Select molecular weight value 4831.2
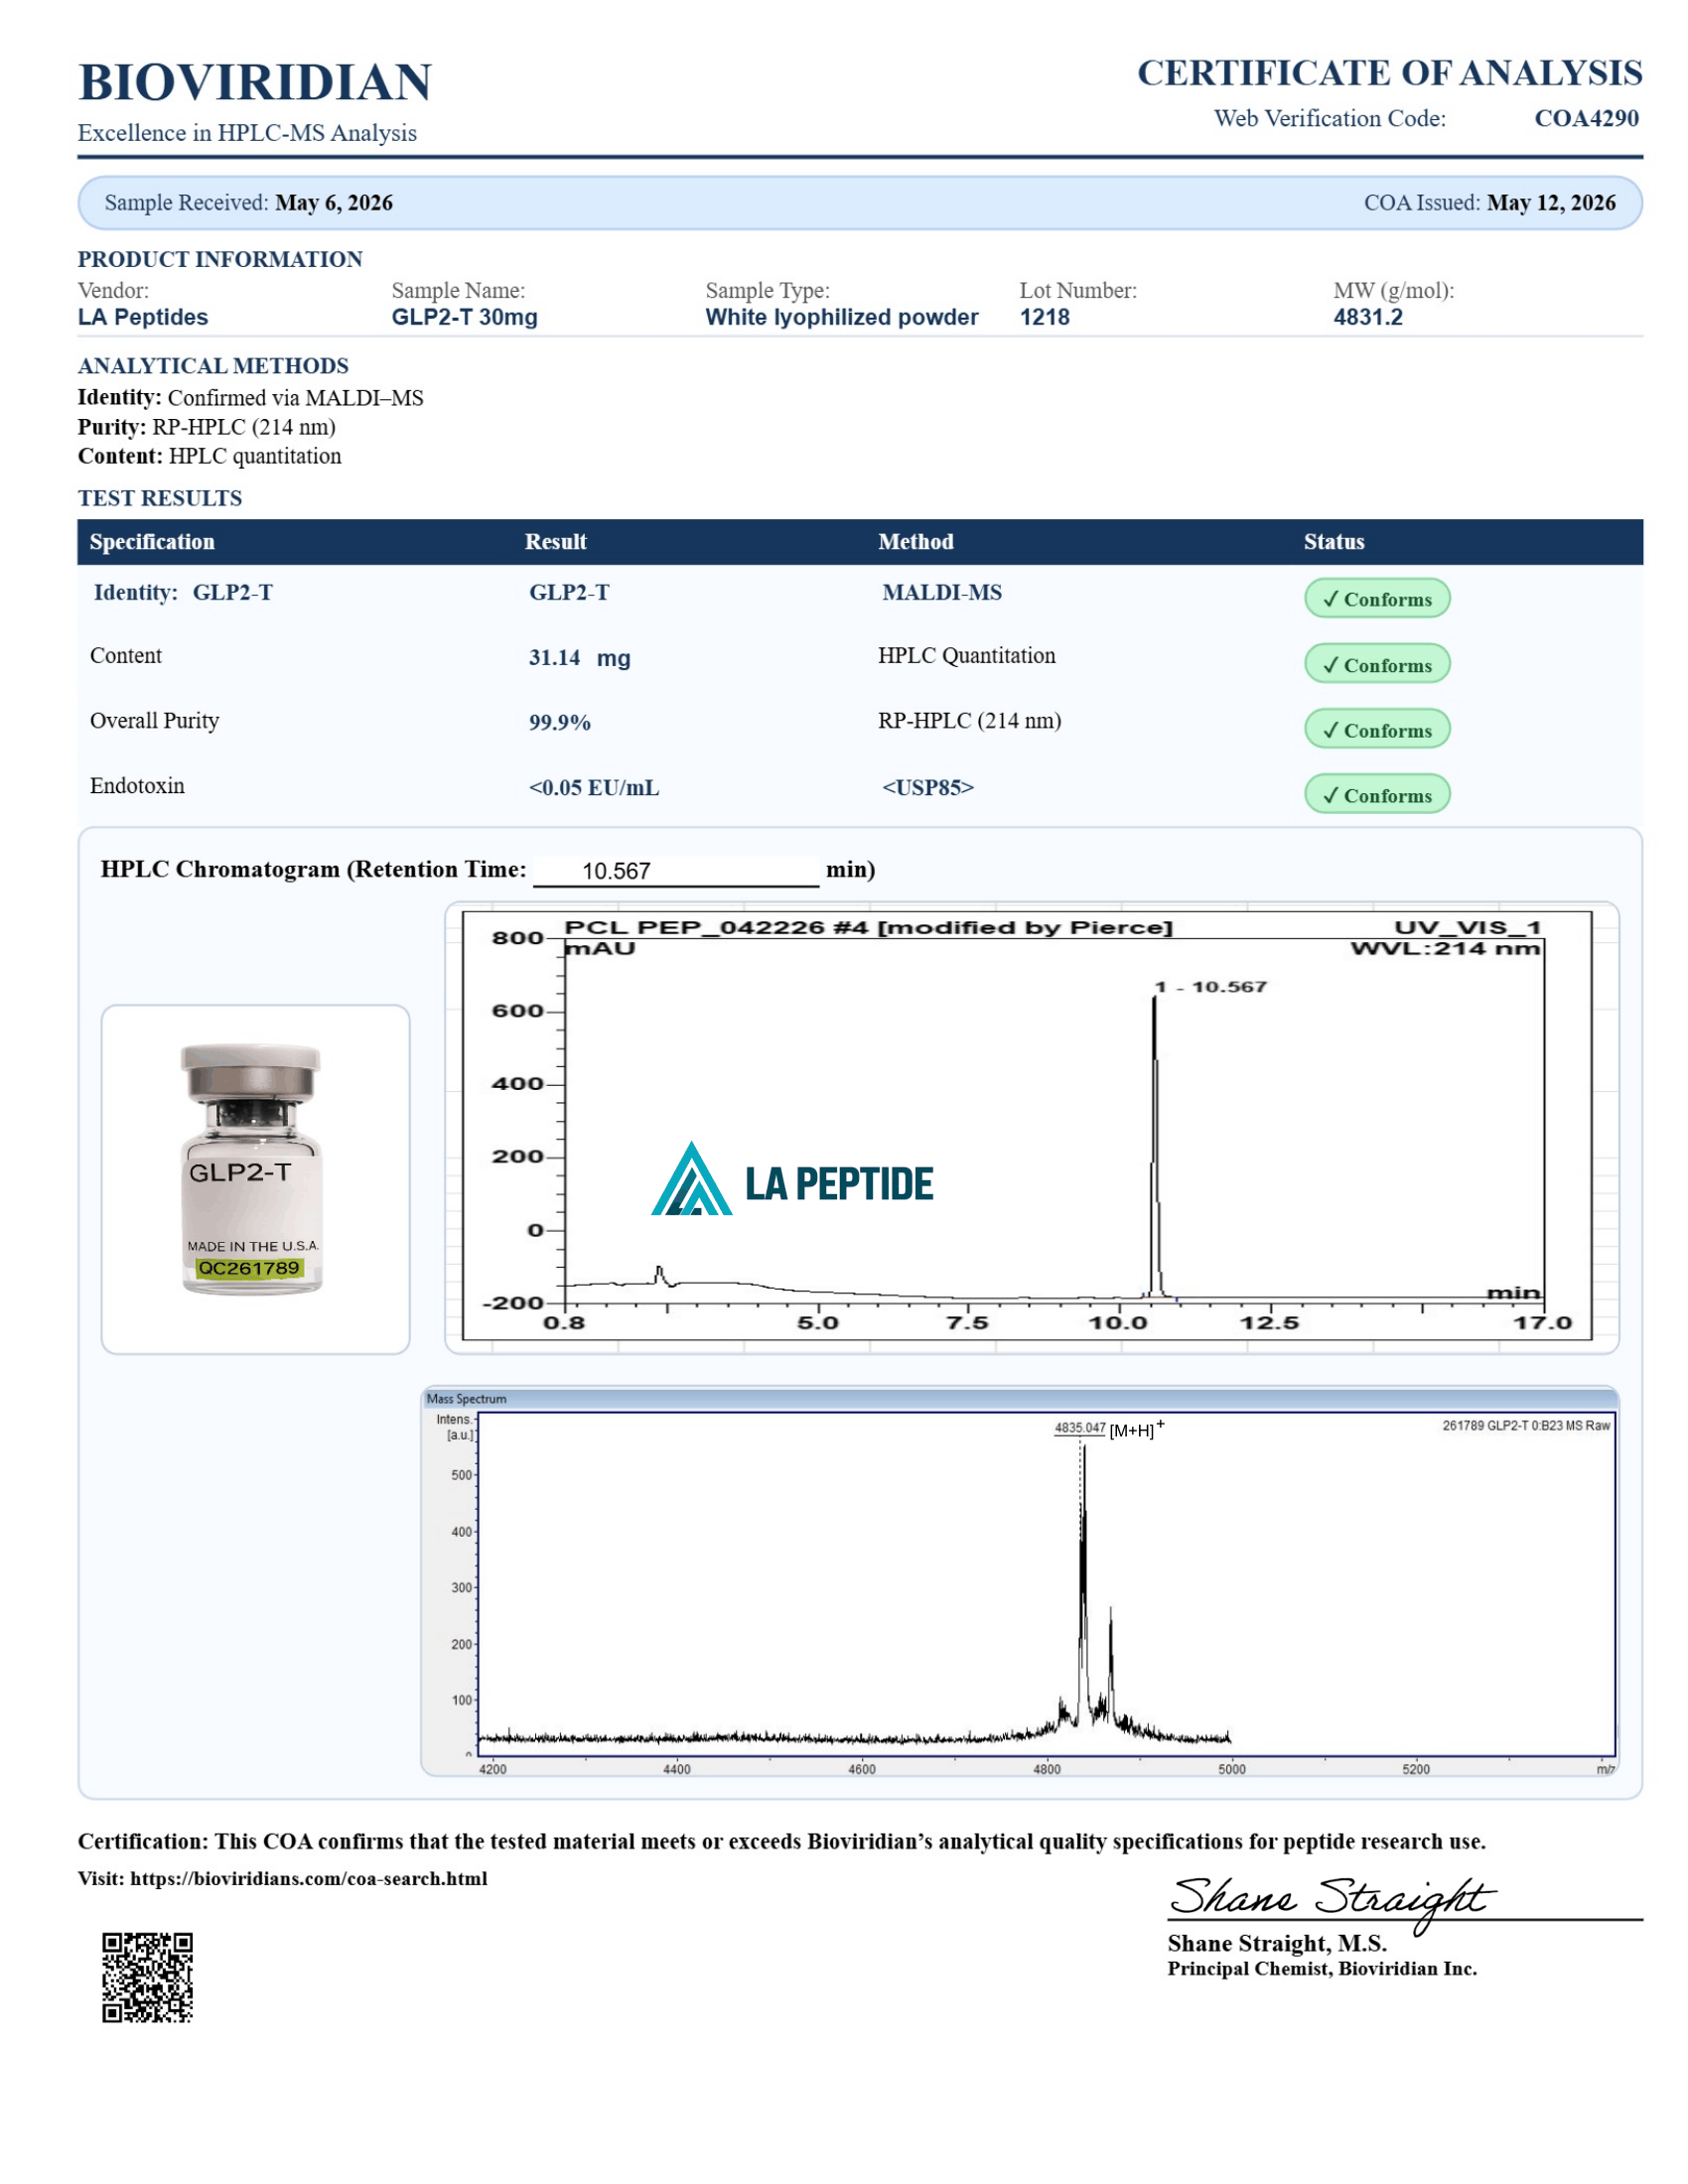This screenshot has height=2184, width=1688. pyautogui.click(x=1367, y=317)
